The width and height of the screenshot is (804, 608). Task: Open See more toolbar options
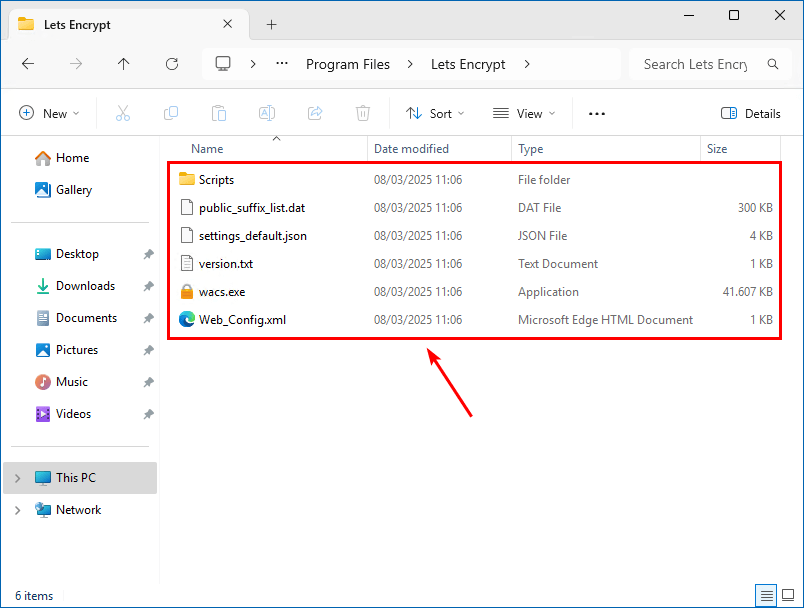pos(597,114)
